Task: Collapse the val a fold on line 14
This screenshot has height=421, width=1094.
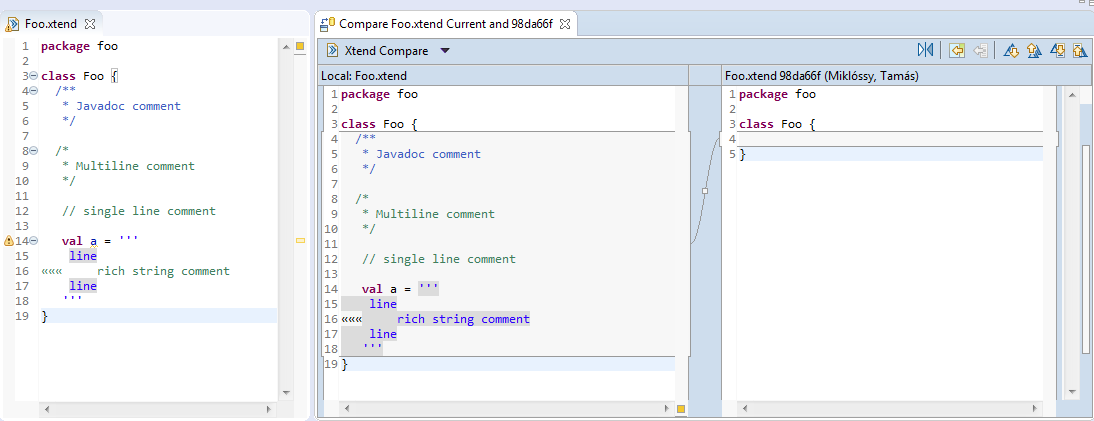Action: 33,241
